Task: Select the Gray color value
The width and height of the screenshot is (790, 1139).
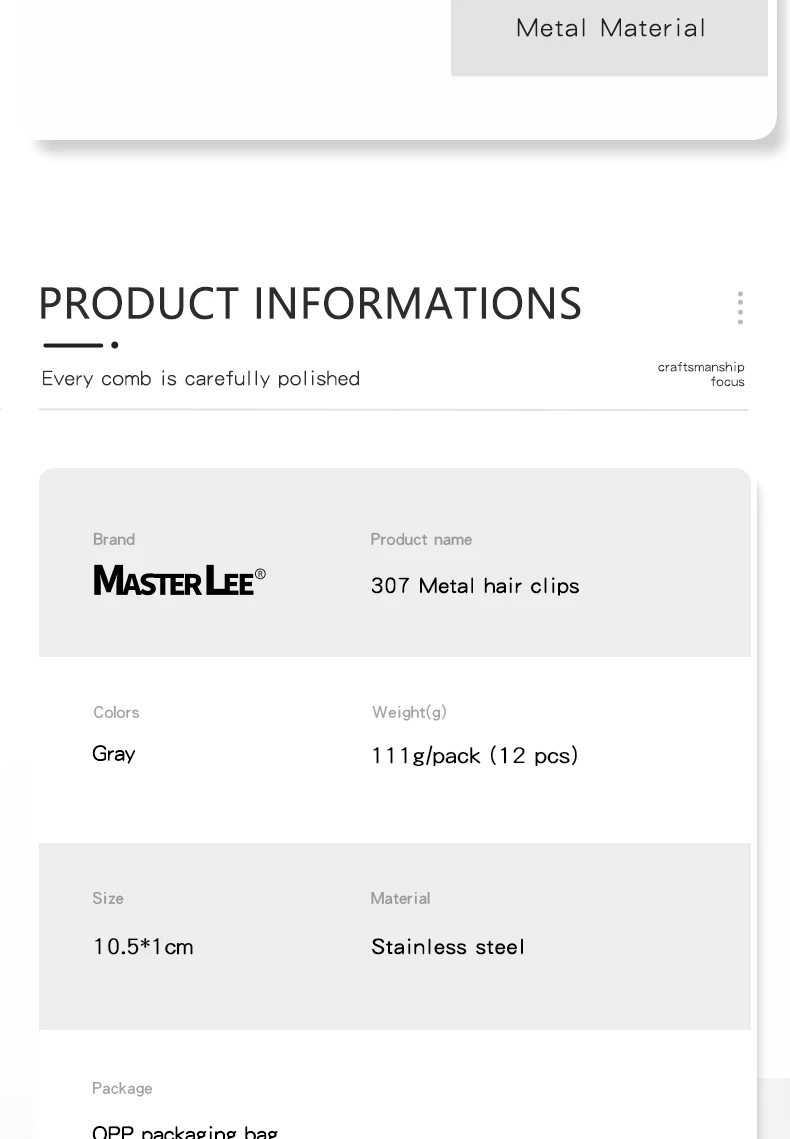Action: pyautogui.click(x=113, y=754)
